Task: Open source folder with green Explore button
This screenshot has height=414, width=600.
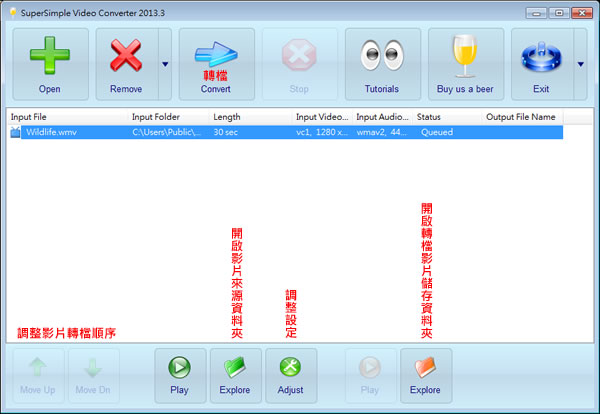Action: coord(235,376)
